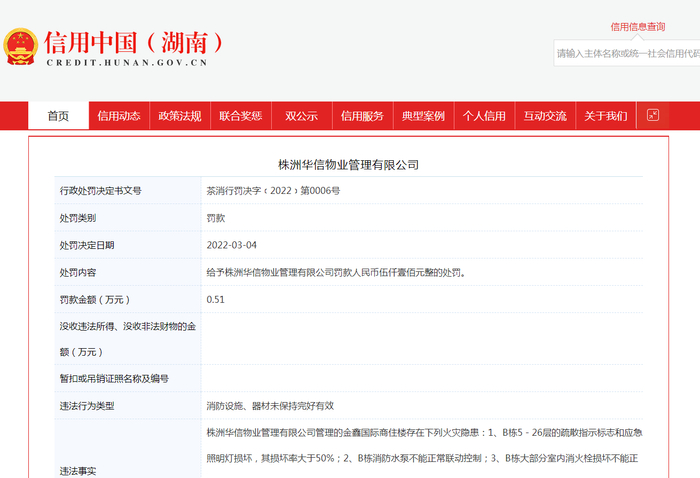Select the penalty content text 给予株洲华信物业…
The width and height of the screenshot is (700, 478).
click(336, 272)
